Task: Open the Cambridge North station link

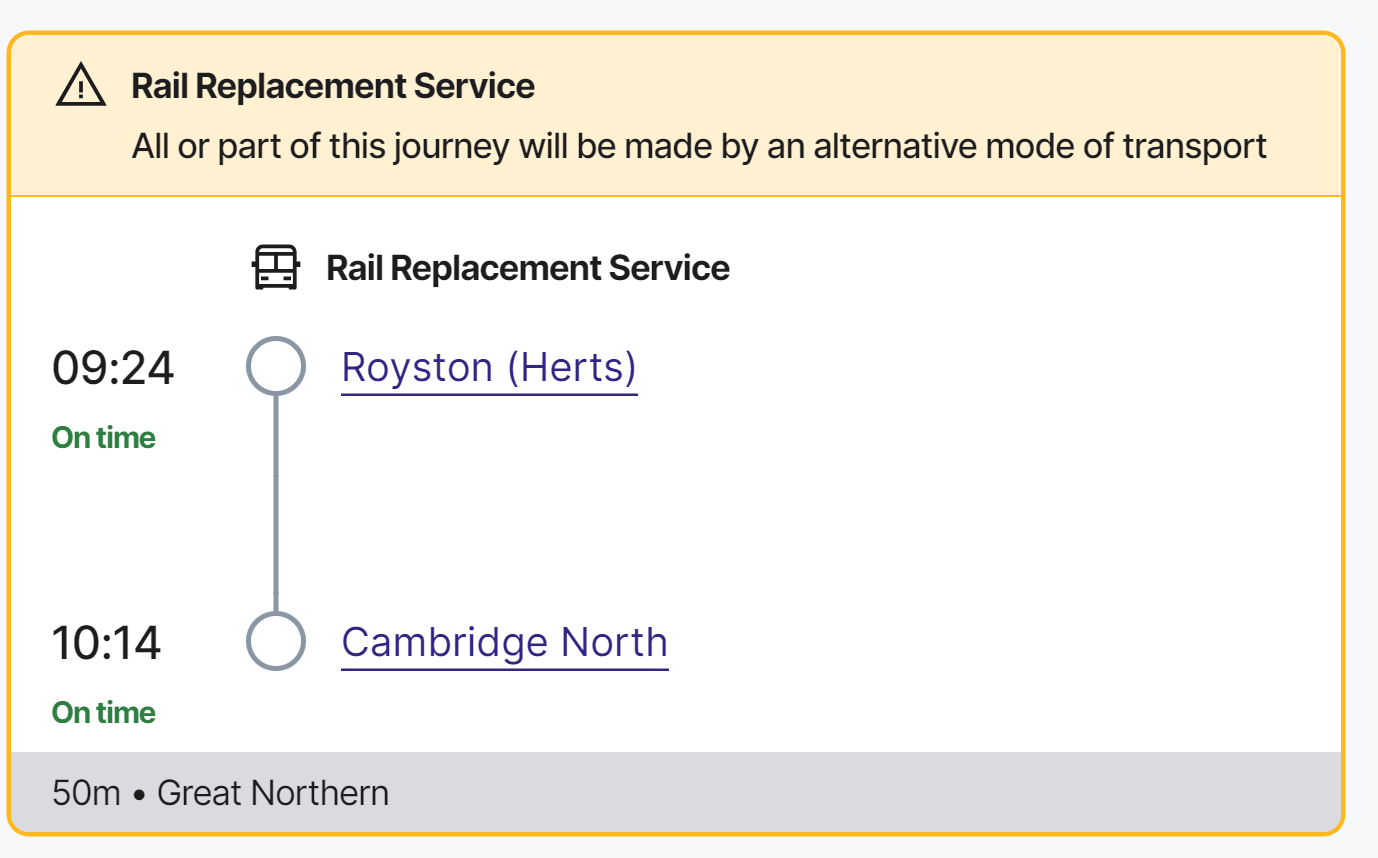Action: point(505,642)
